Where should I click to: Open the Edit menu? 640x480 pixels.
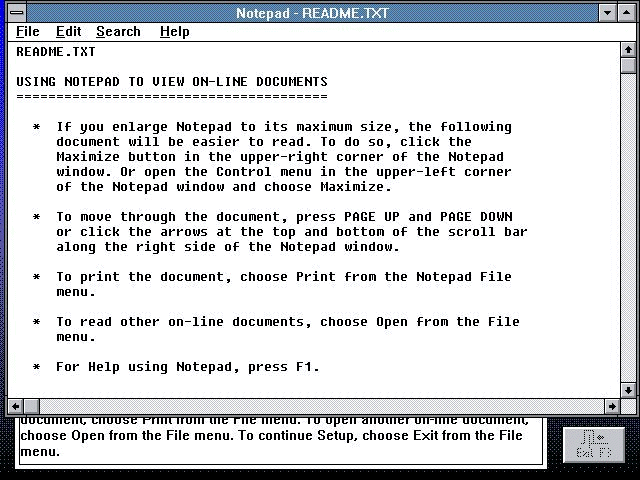pos(69,31)
